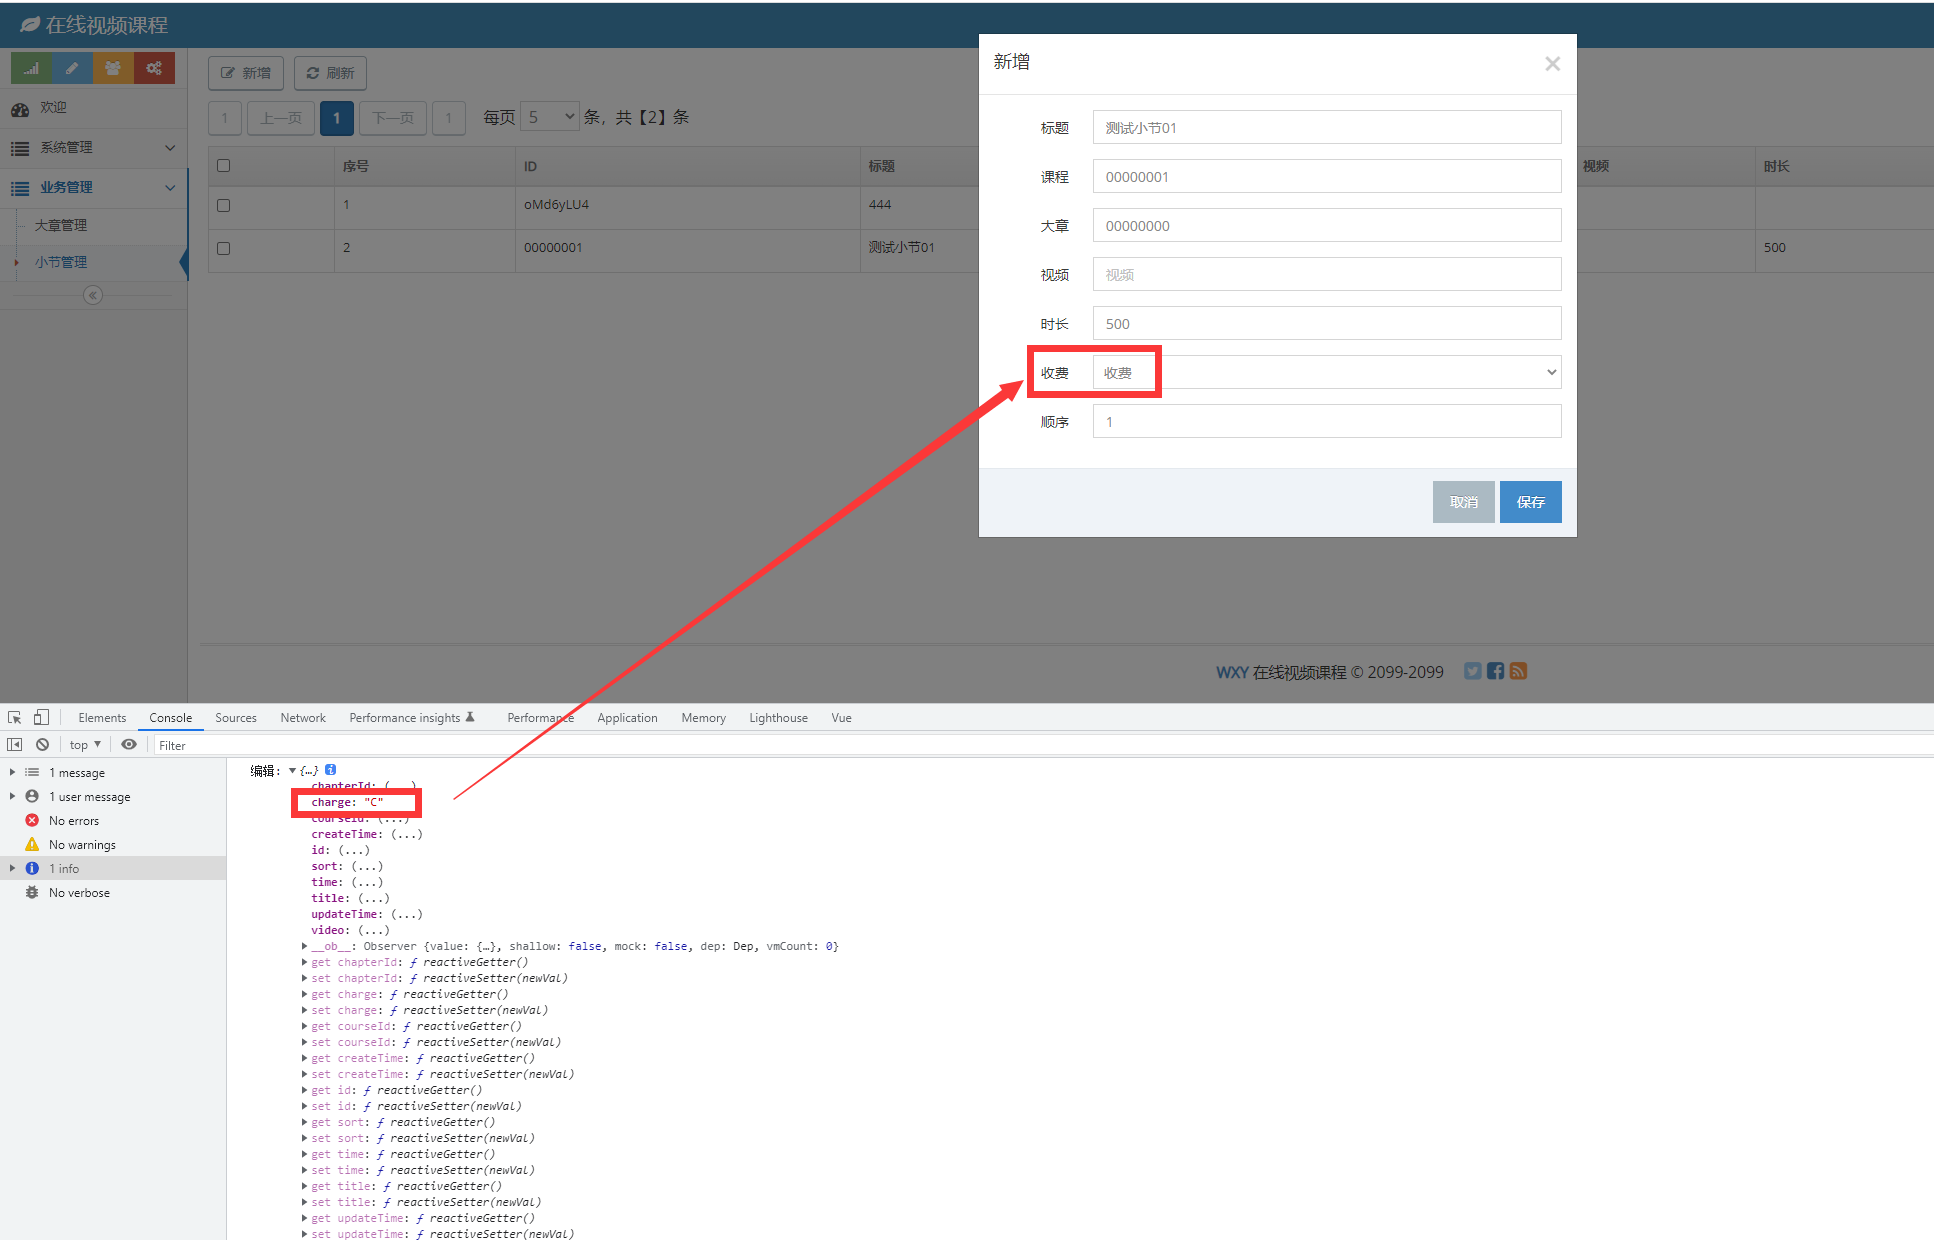
Task: Switch to the Console tab
Action: click(170, 718)
